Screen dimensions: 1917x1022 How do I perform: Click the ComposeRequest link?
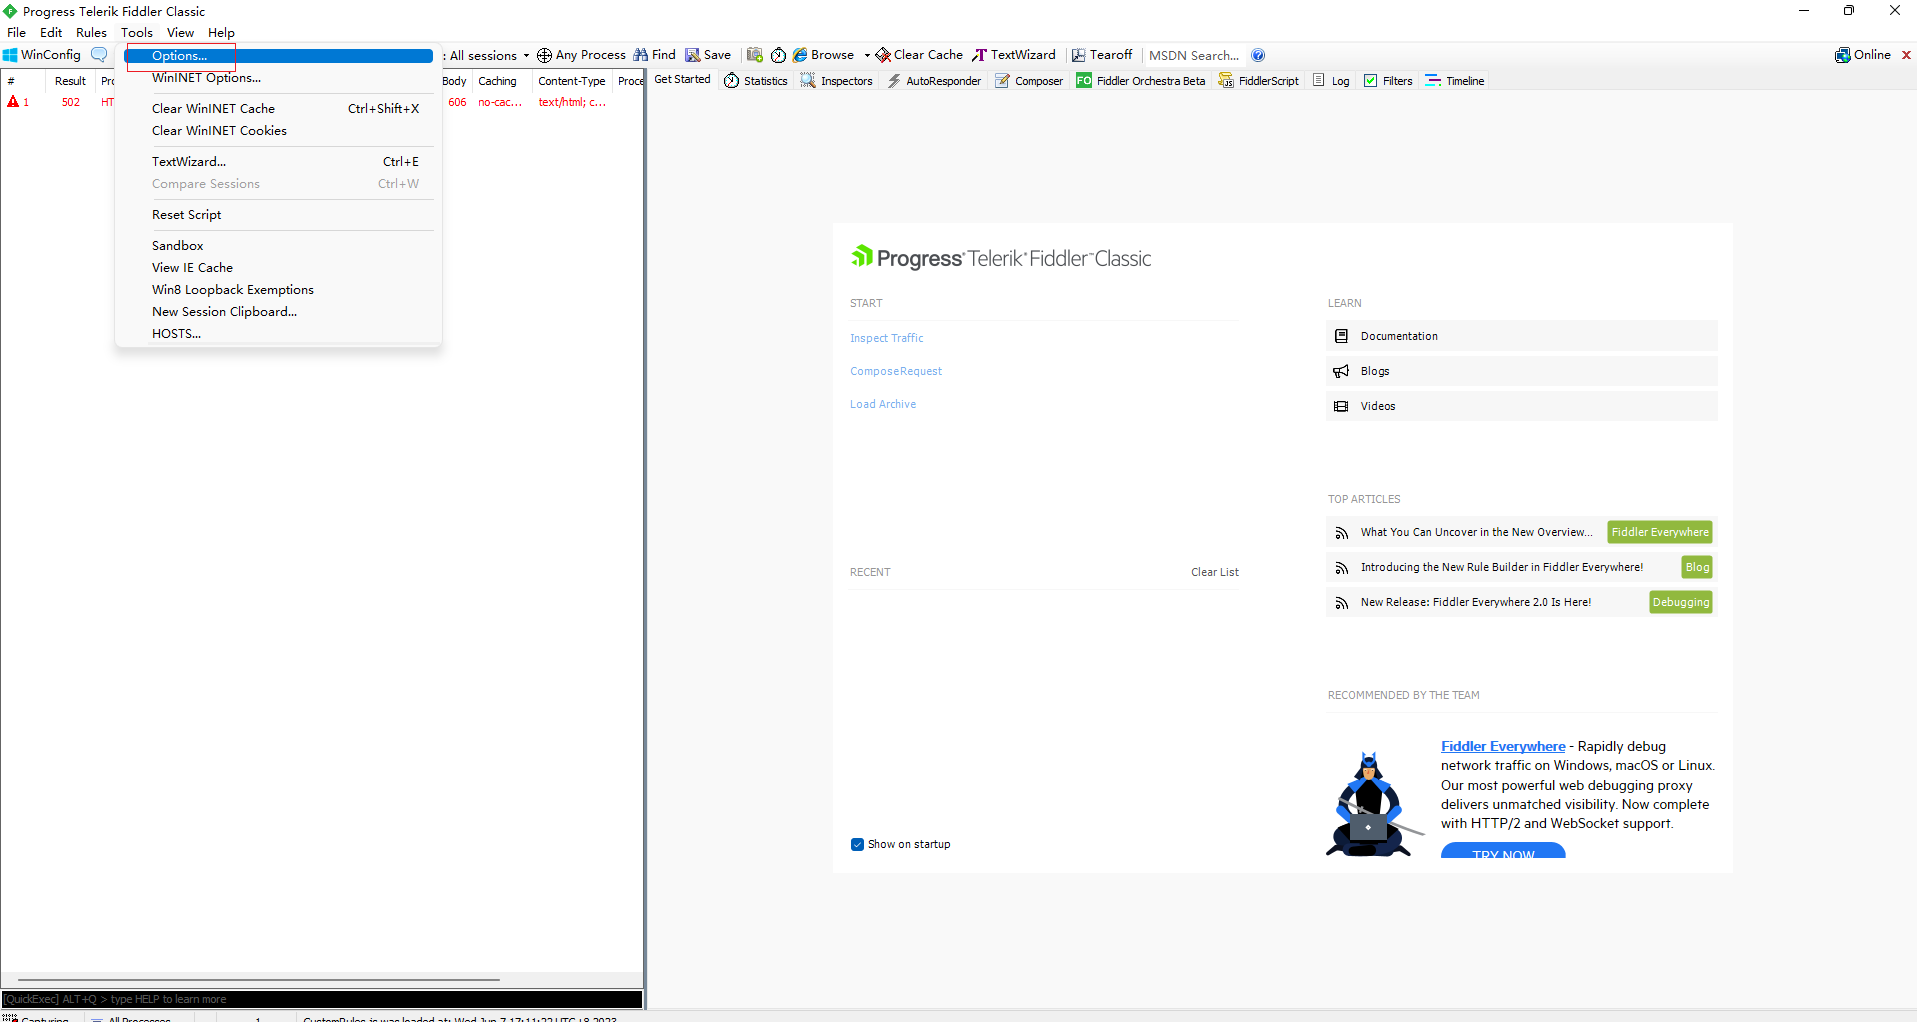click(x=896, y=371)
